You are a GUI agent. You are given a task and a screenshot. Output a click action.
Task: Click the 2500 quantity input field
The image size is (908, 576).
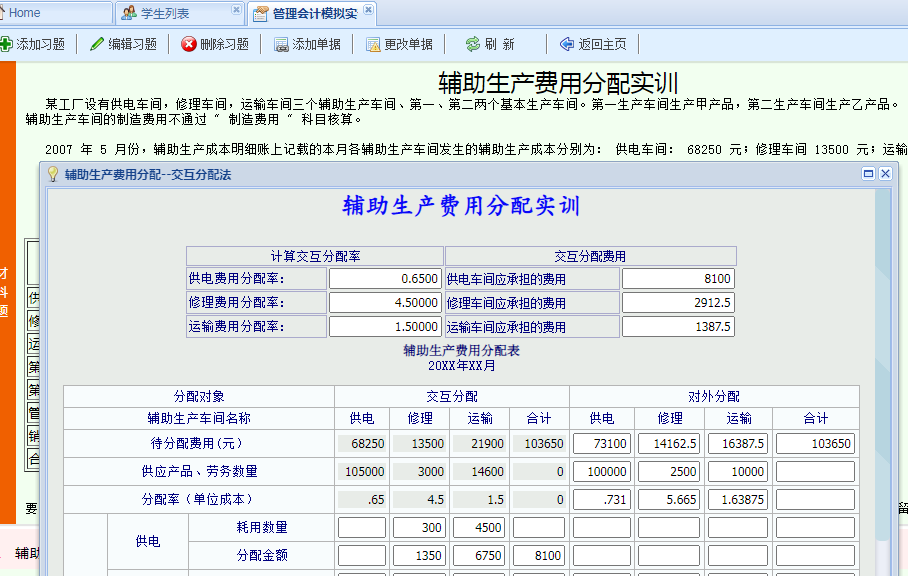pyautogui.click(x=669, y=471)
